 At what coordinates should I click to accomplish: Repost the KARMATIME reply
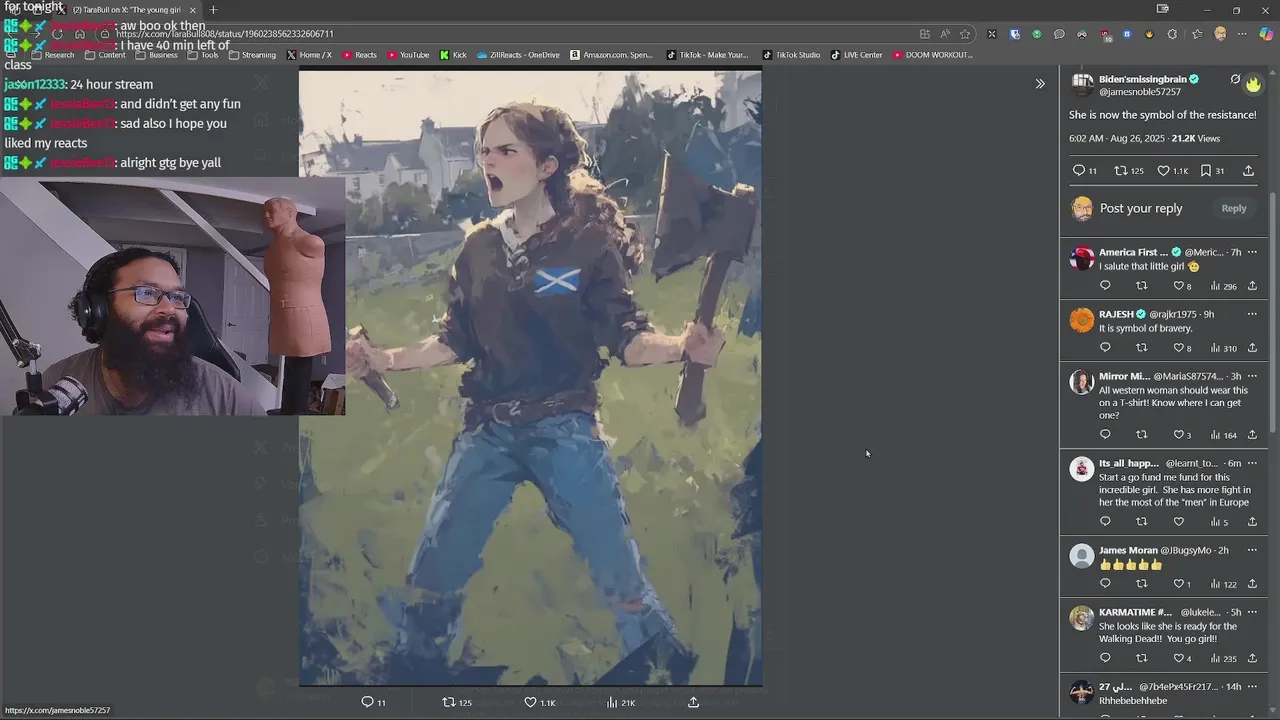tap(1141, 658)
